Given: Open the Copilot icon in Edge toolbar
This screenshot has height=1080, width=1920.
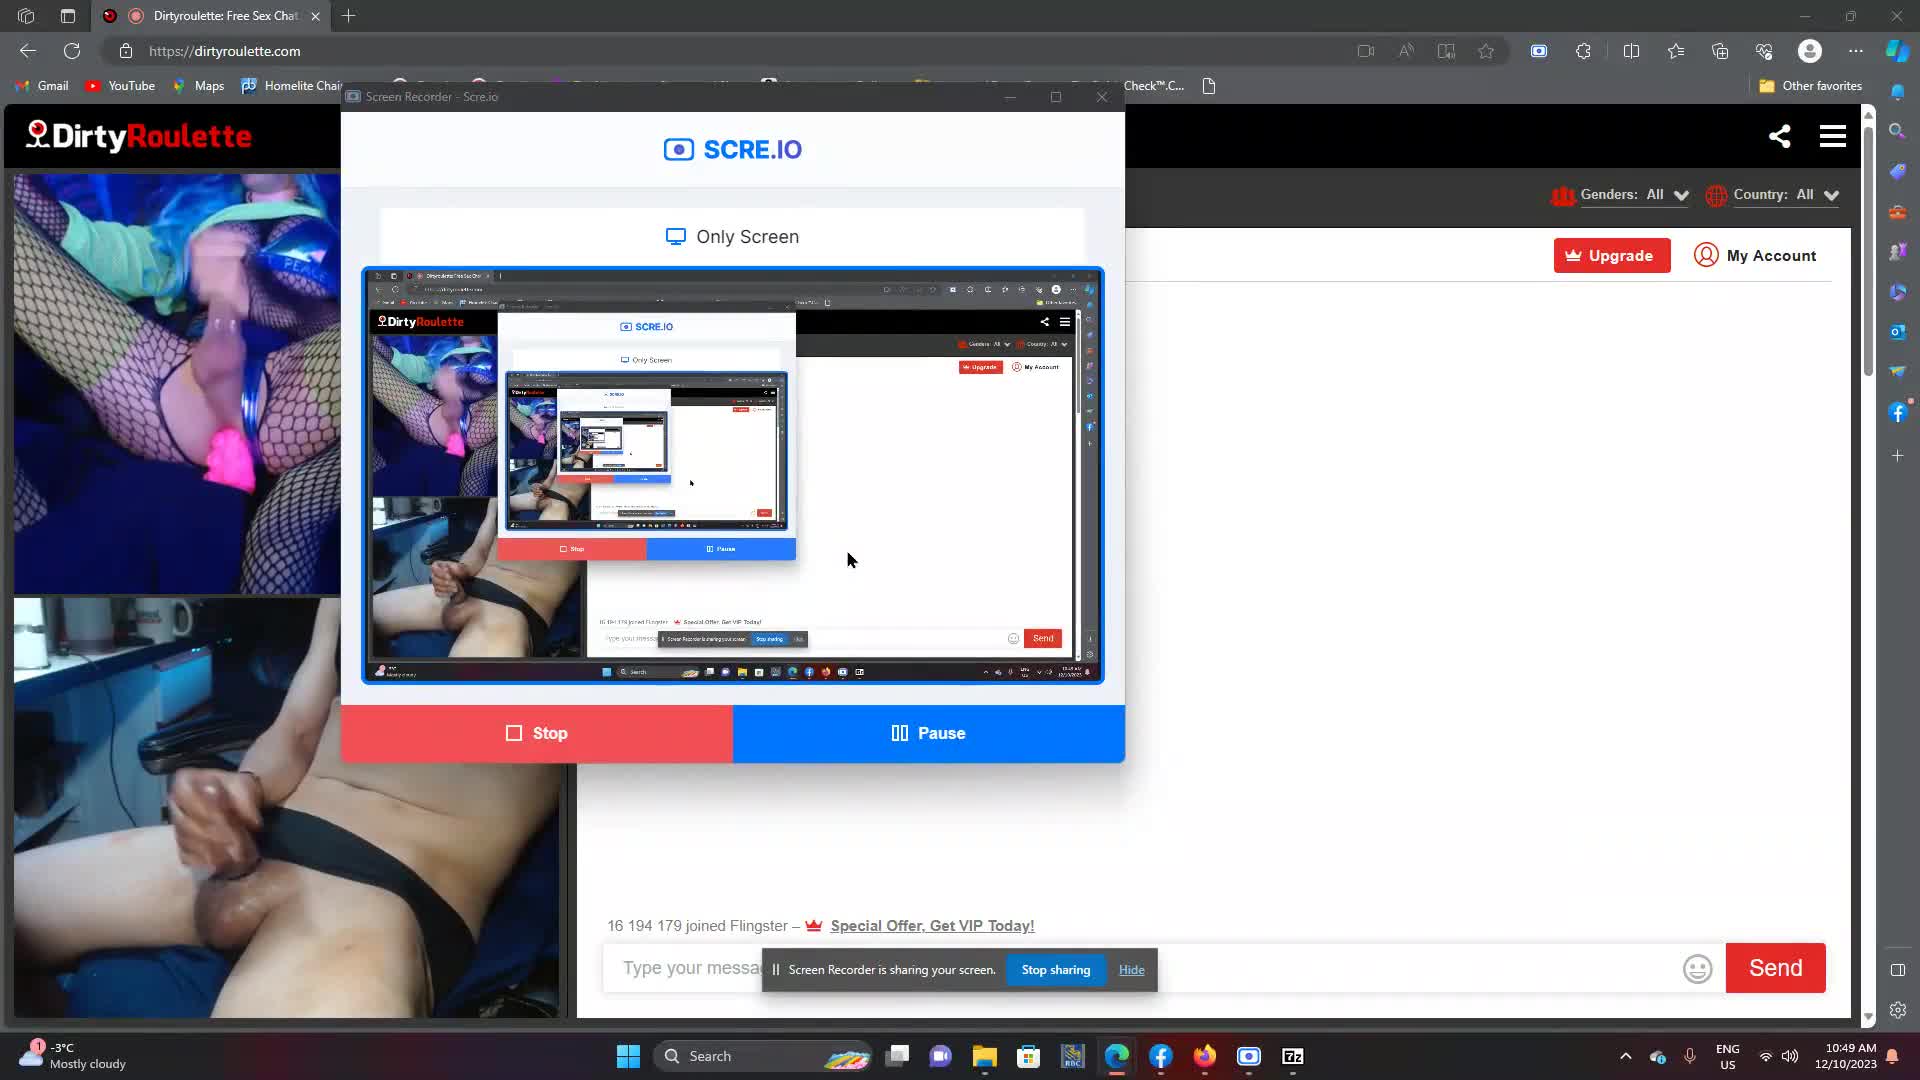Looking at the screenshot, I should point(1897,51).
